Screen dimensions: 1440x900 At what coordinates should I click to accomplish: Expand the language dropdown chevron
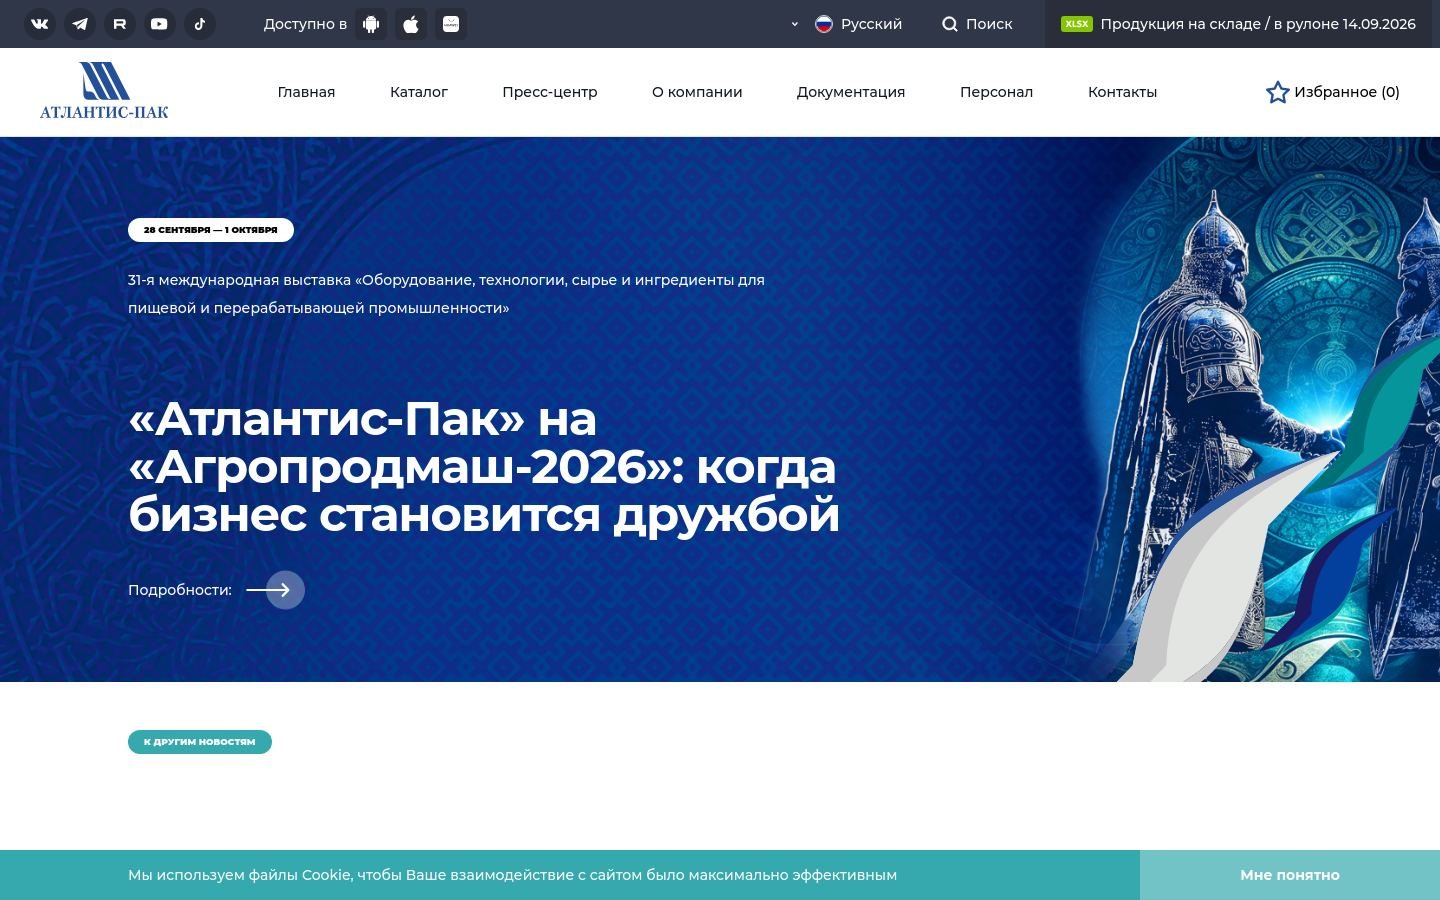pyautogui.click(x=795, y=24)
